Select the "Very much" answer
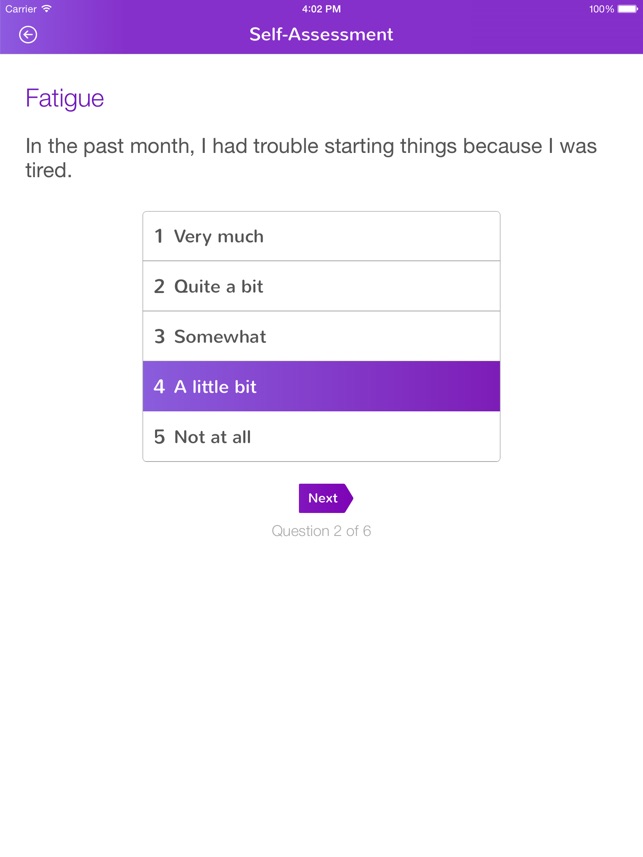The height and width of the screenshot is (857, 643). pos(320,236)
